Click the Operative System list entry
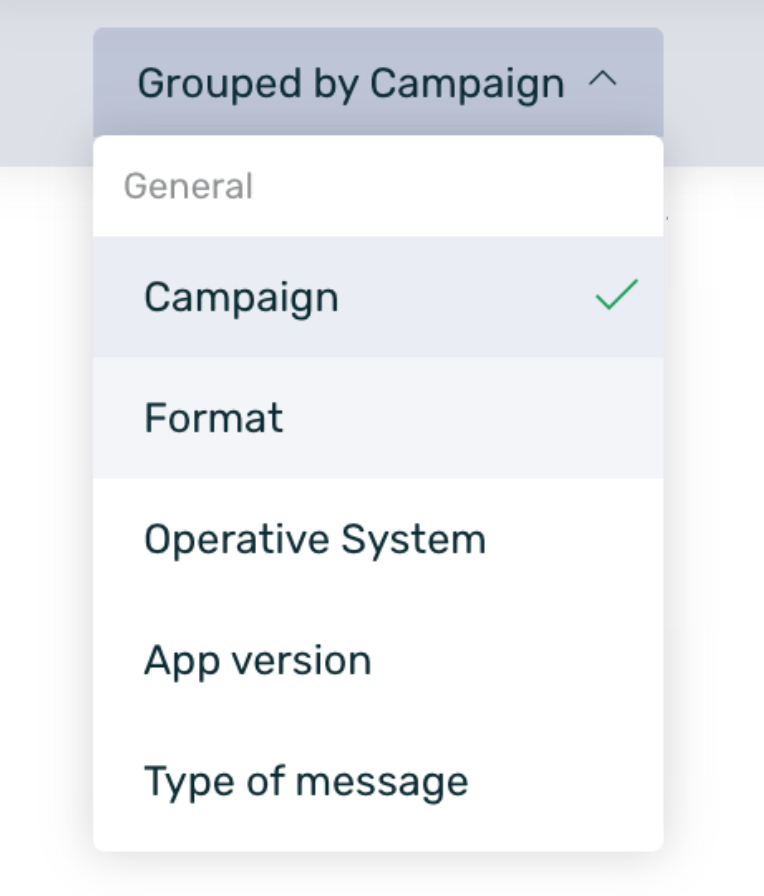764x896 pixels. [314, 539]
